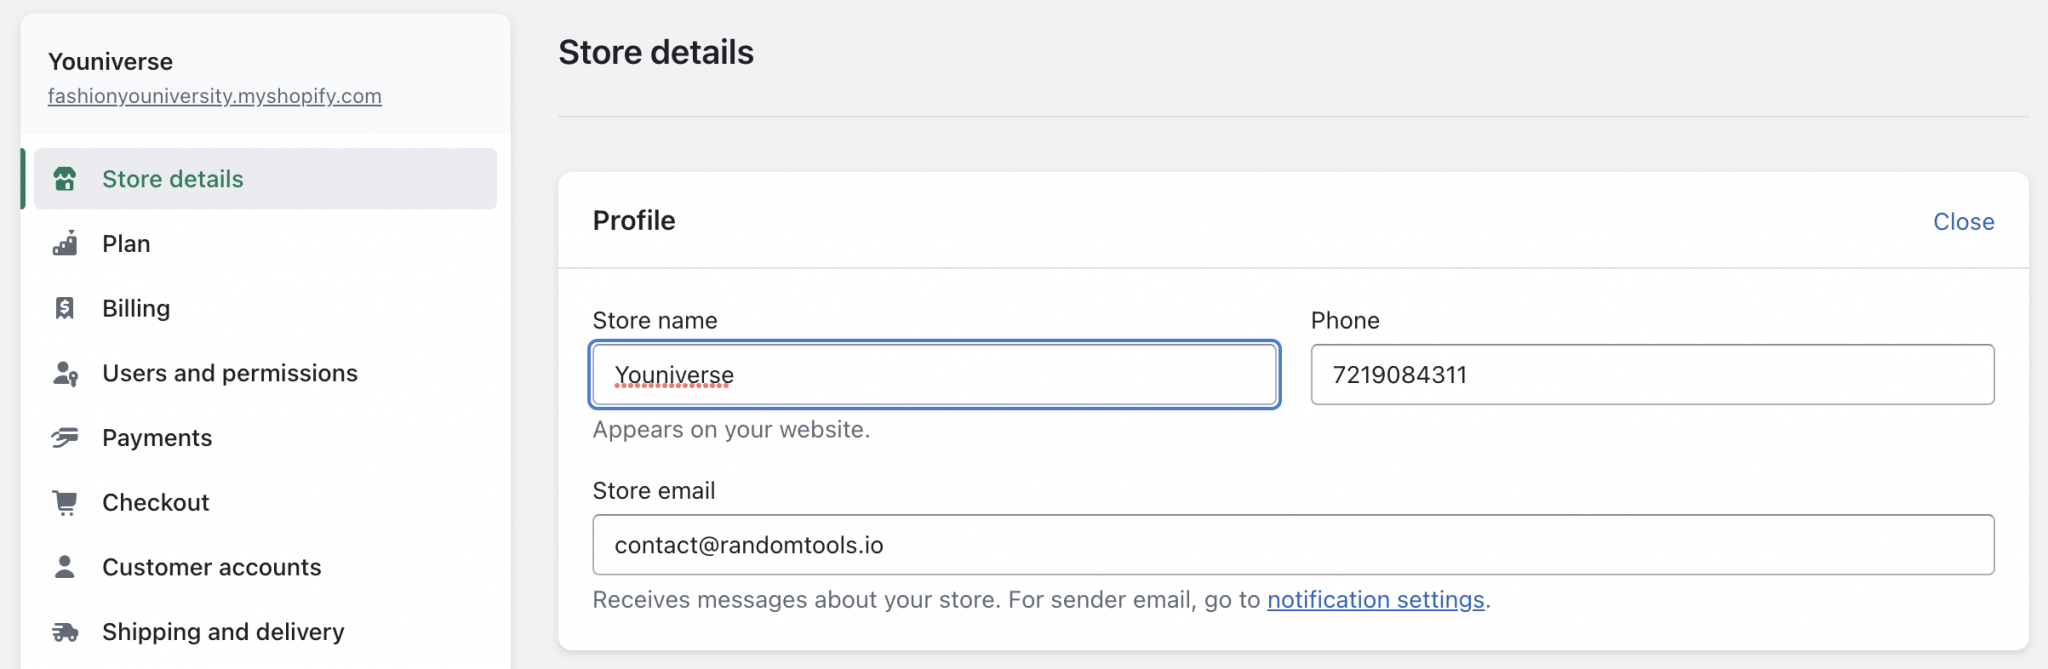Screen dimensions: 2048x669
Task: Open the Plan settings page
Action: click(x=126, y=244)
